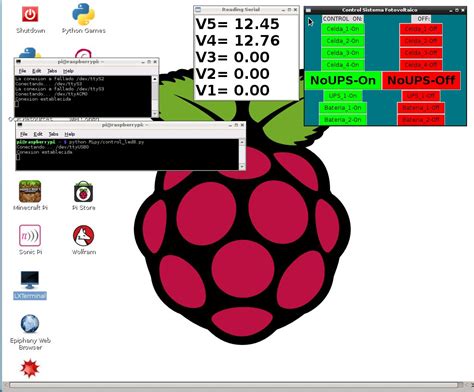The image size is (474, 392).
Task: Close the control_led8.py terminal window
Action: [x=242, y=125]
